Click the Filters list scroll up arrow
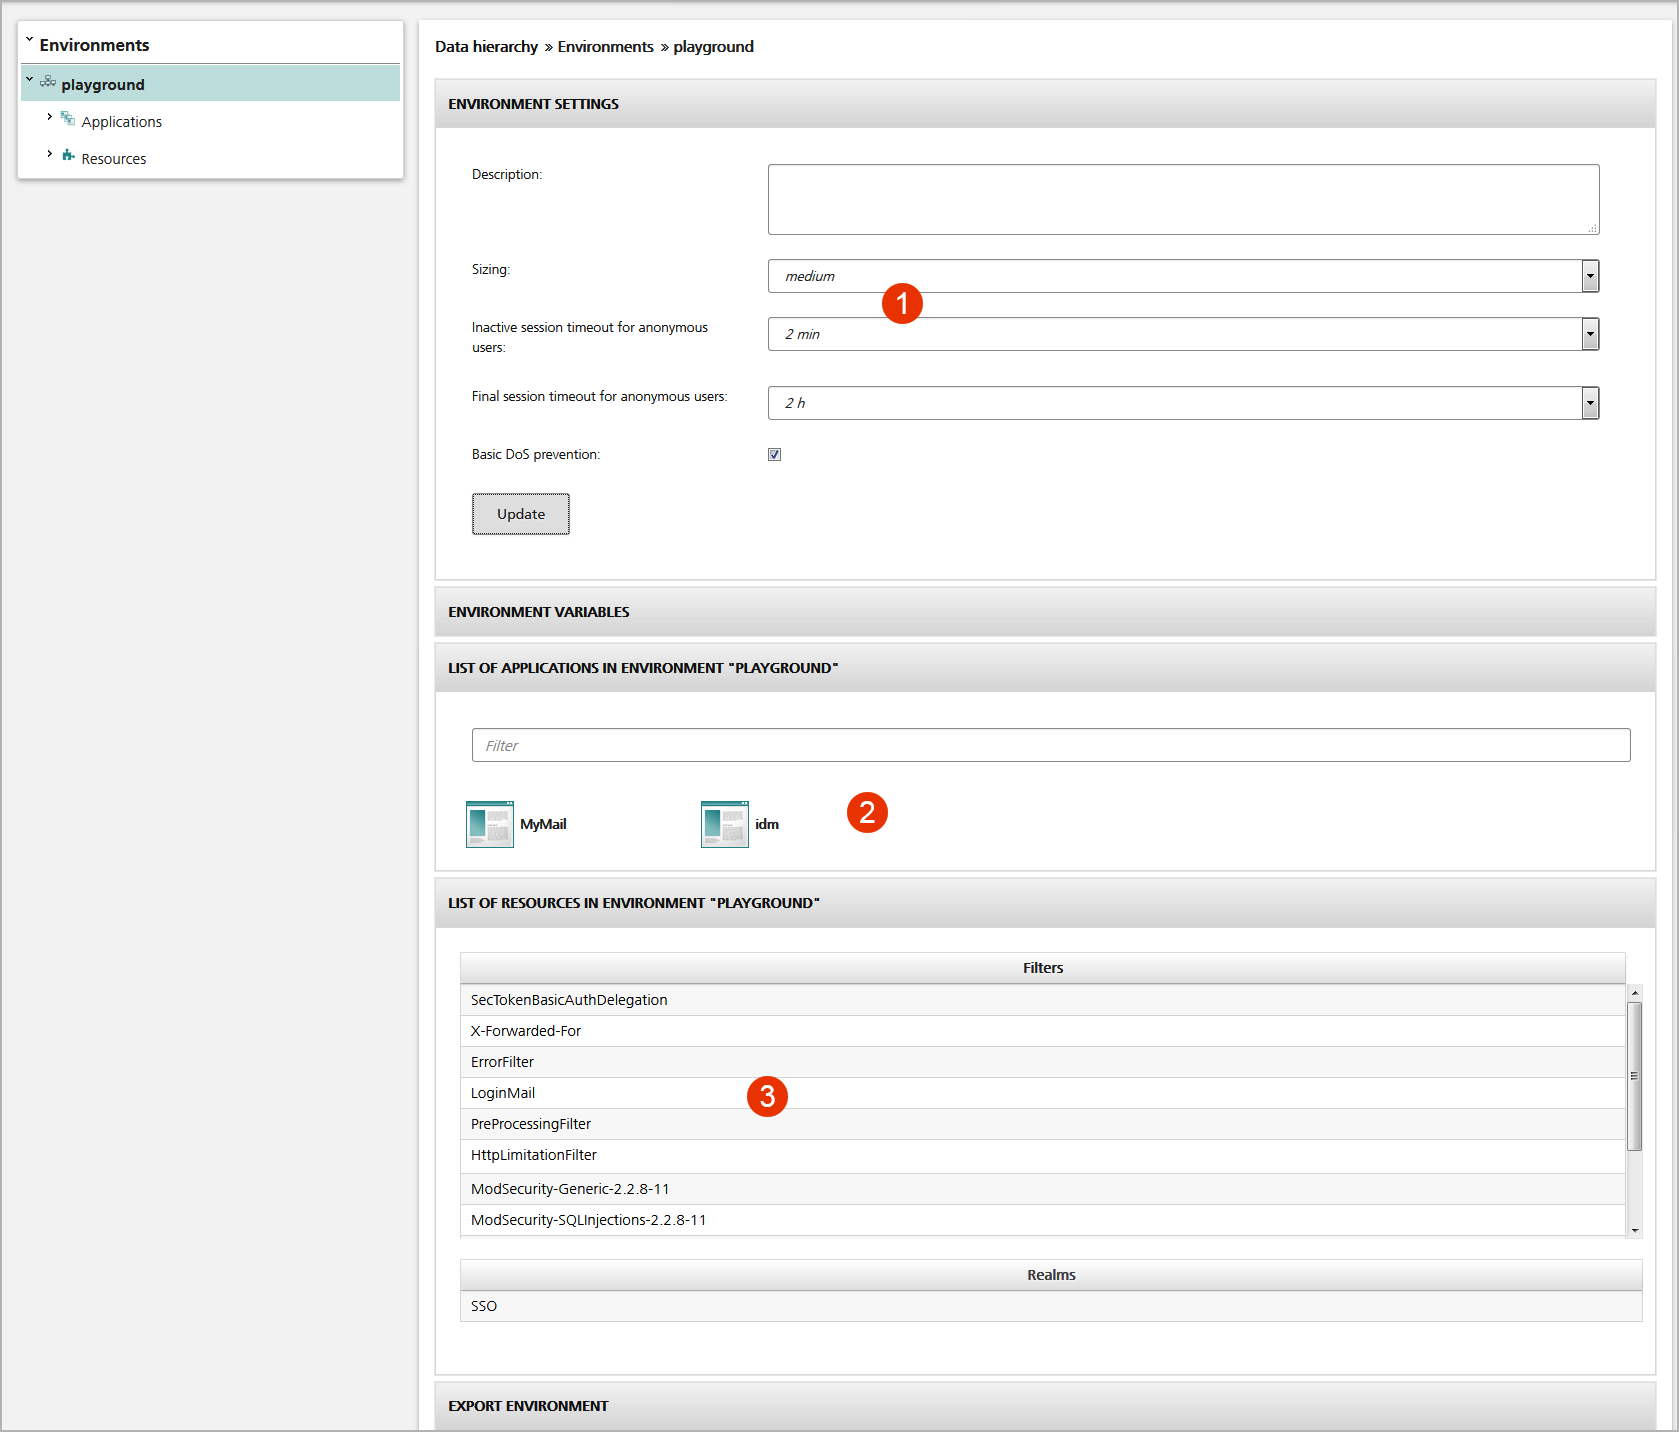Image resolution: width=1679 pixels, height=1432 pixels. point(1634,993)
